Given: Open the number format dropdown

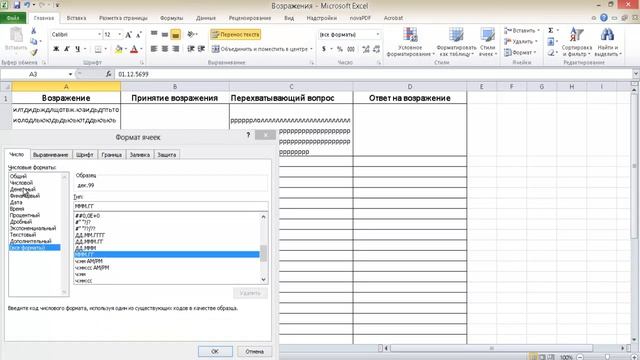Looking at the screenshot, I should [x=378, y=35].
